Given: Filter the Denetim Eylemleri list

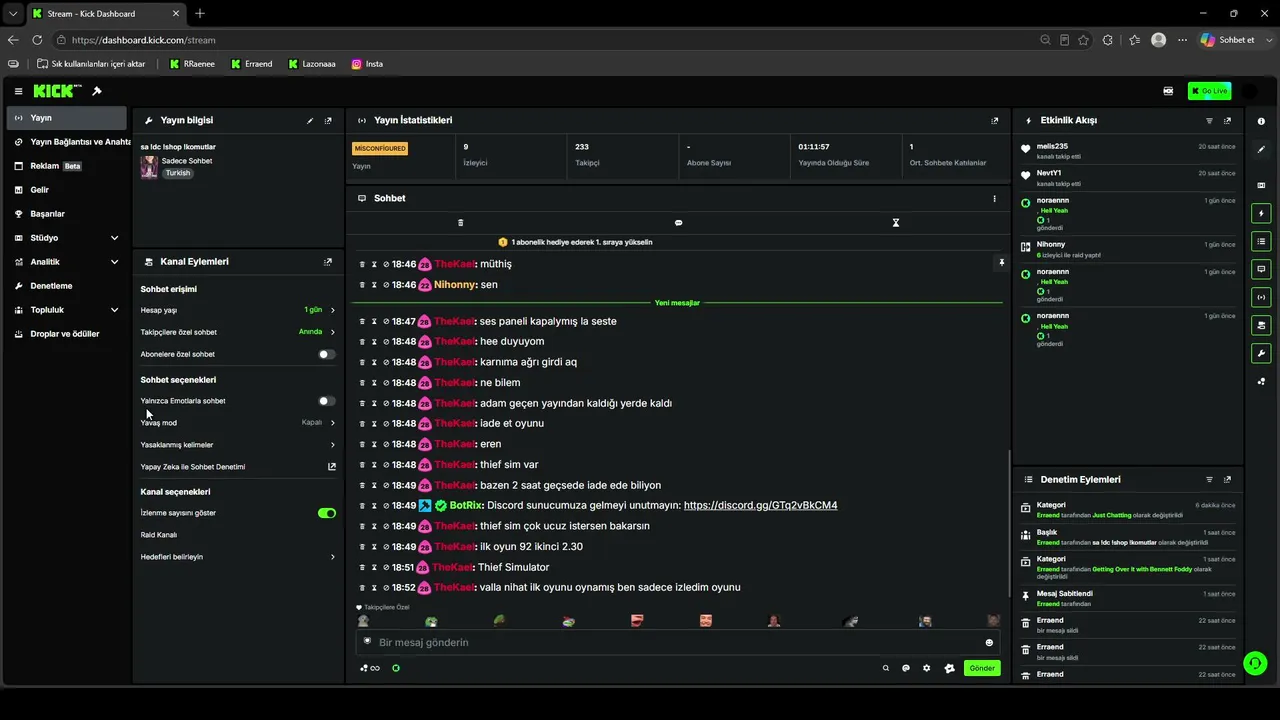Looking at the screenshot, I should tap(1209, 480).
